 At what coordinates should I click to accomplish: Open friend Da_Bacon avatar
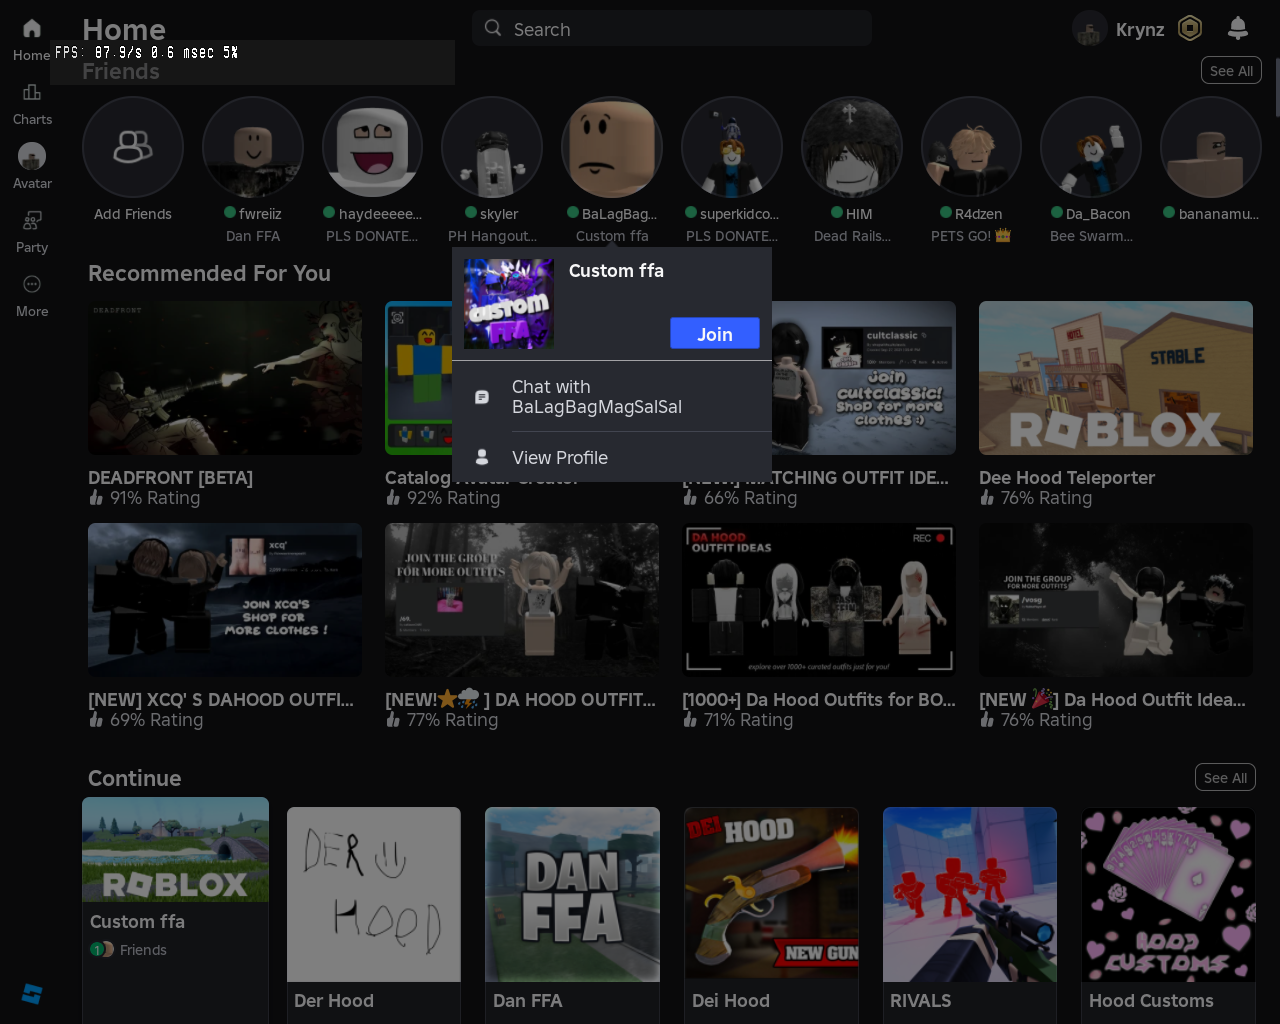coord(1091,147)
